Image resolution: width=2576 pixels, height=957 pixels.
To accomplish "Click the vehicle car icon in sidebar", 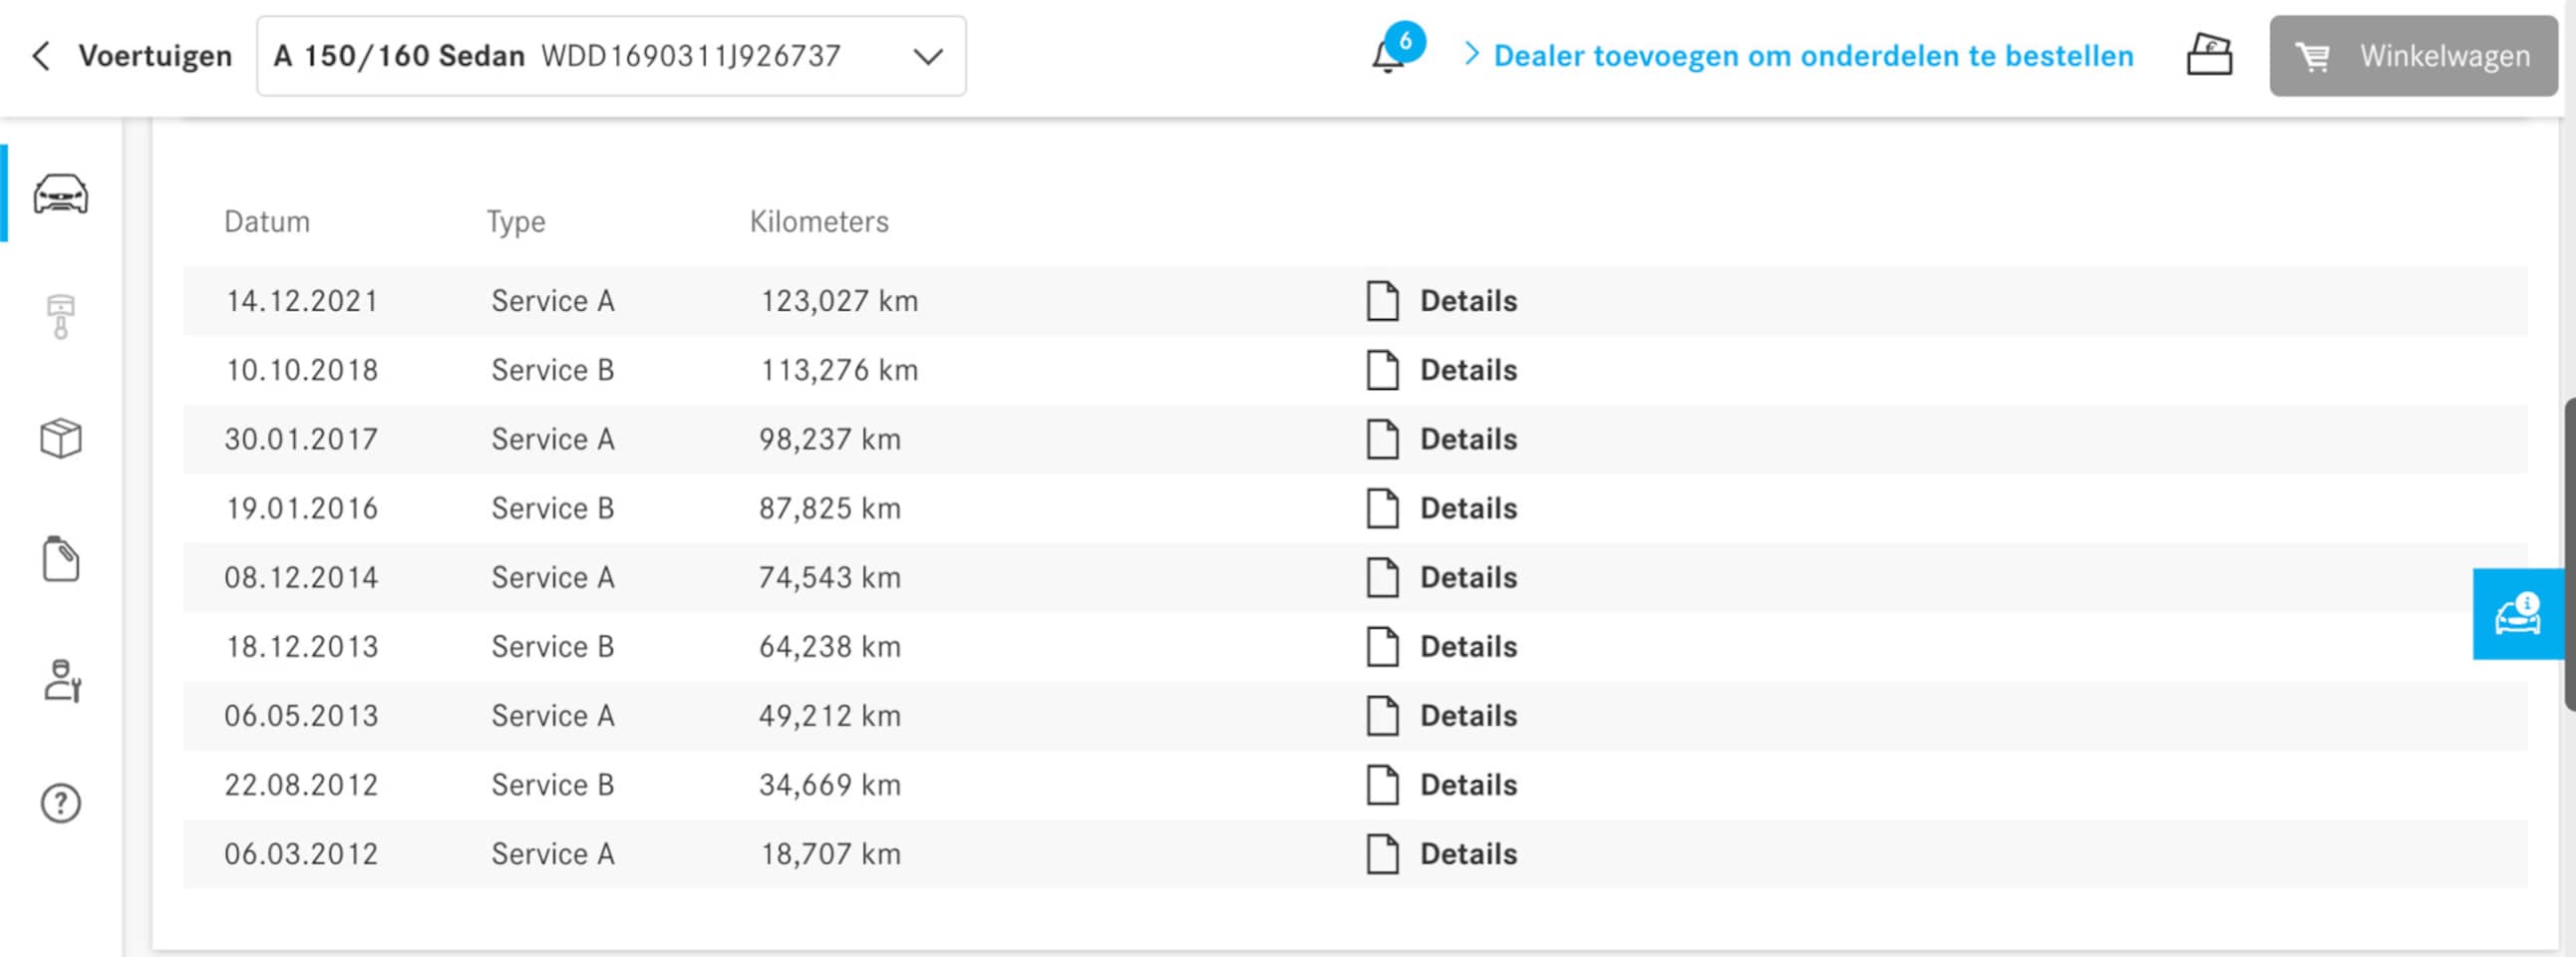I will 60,194.
